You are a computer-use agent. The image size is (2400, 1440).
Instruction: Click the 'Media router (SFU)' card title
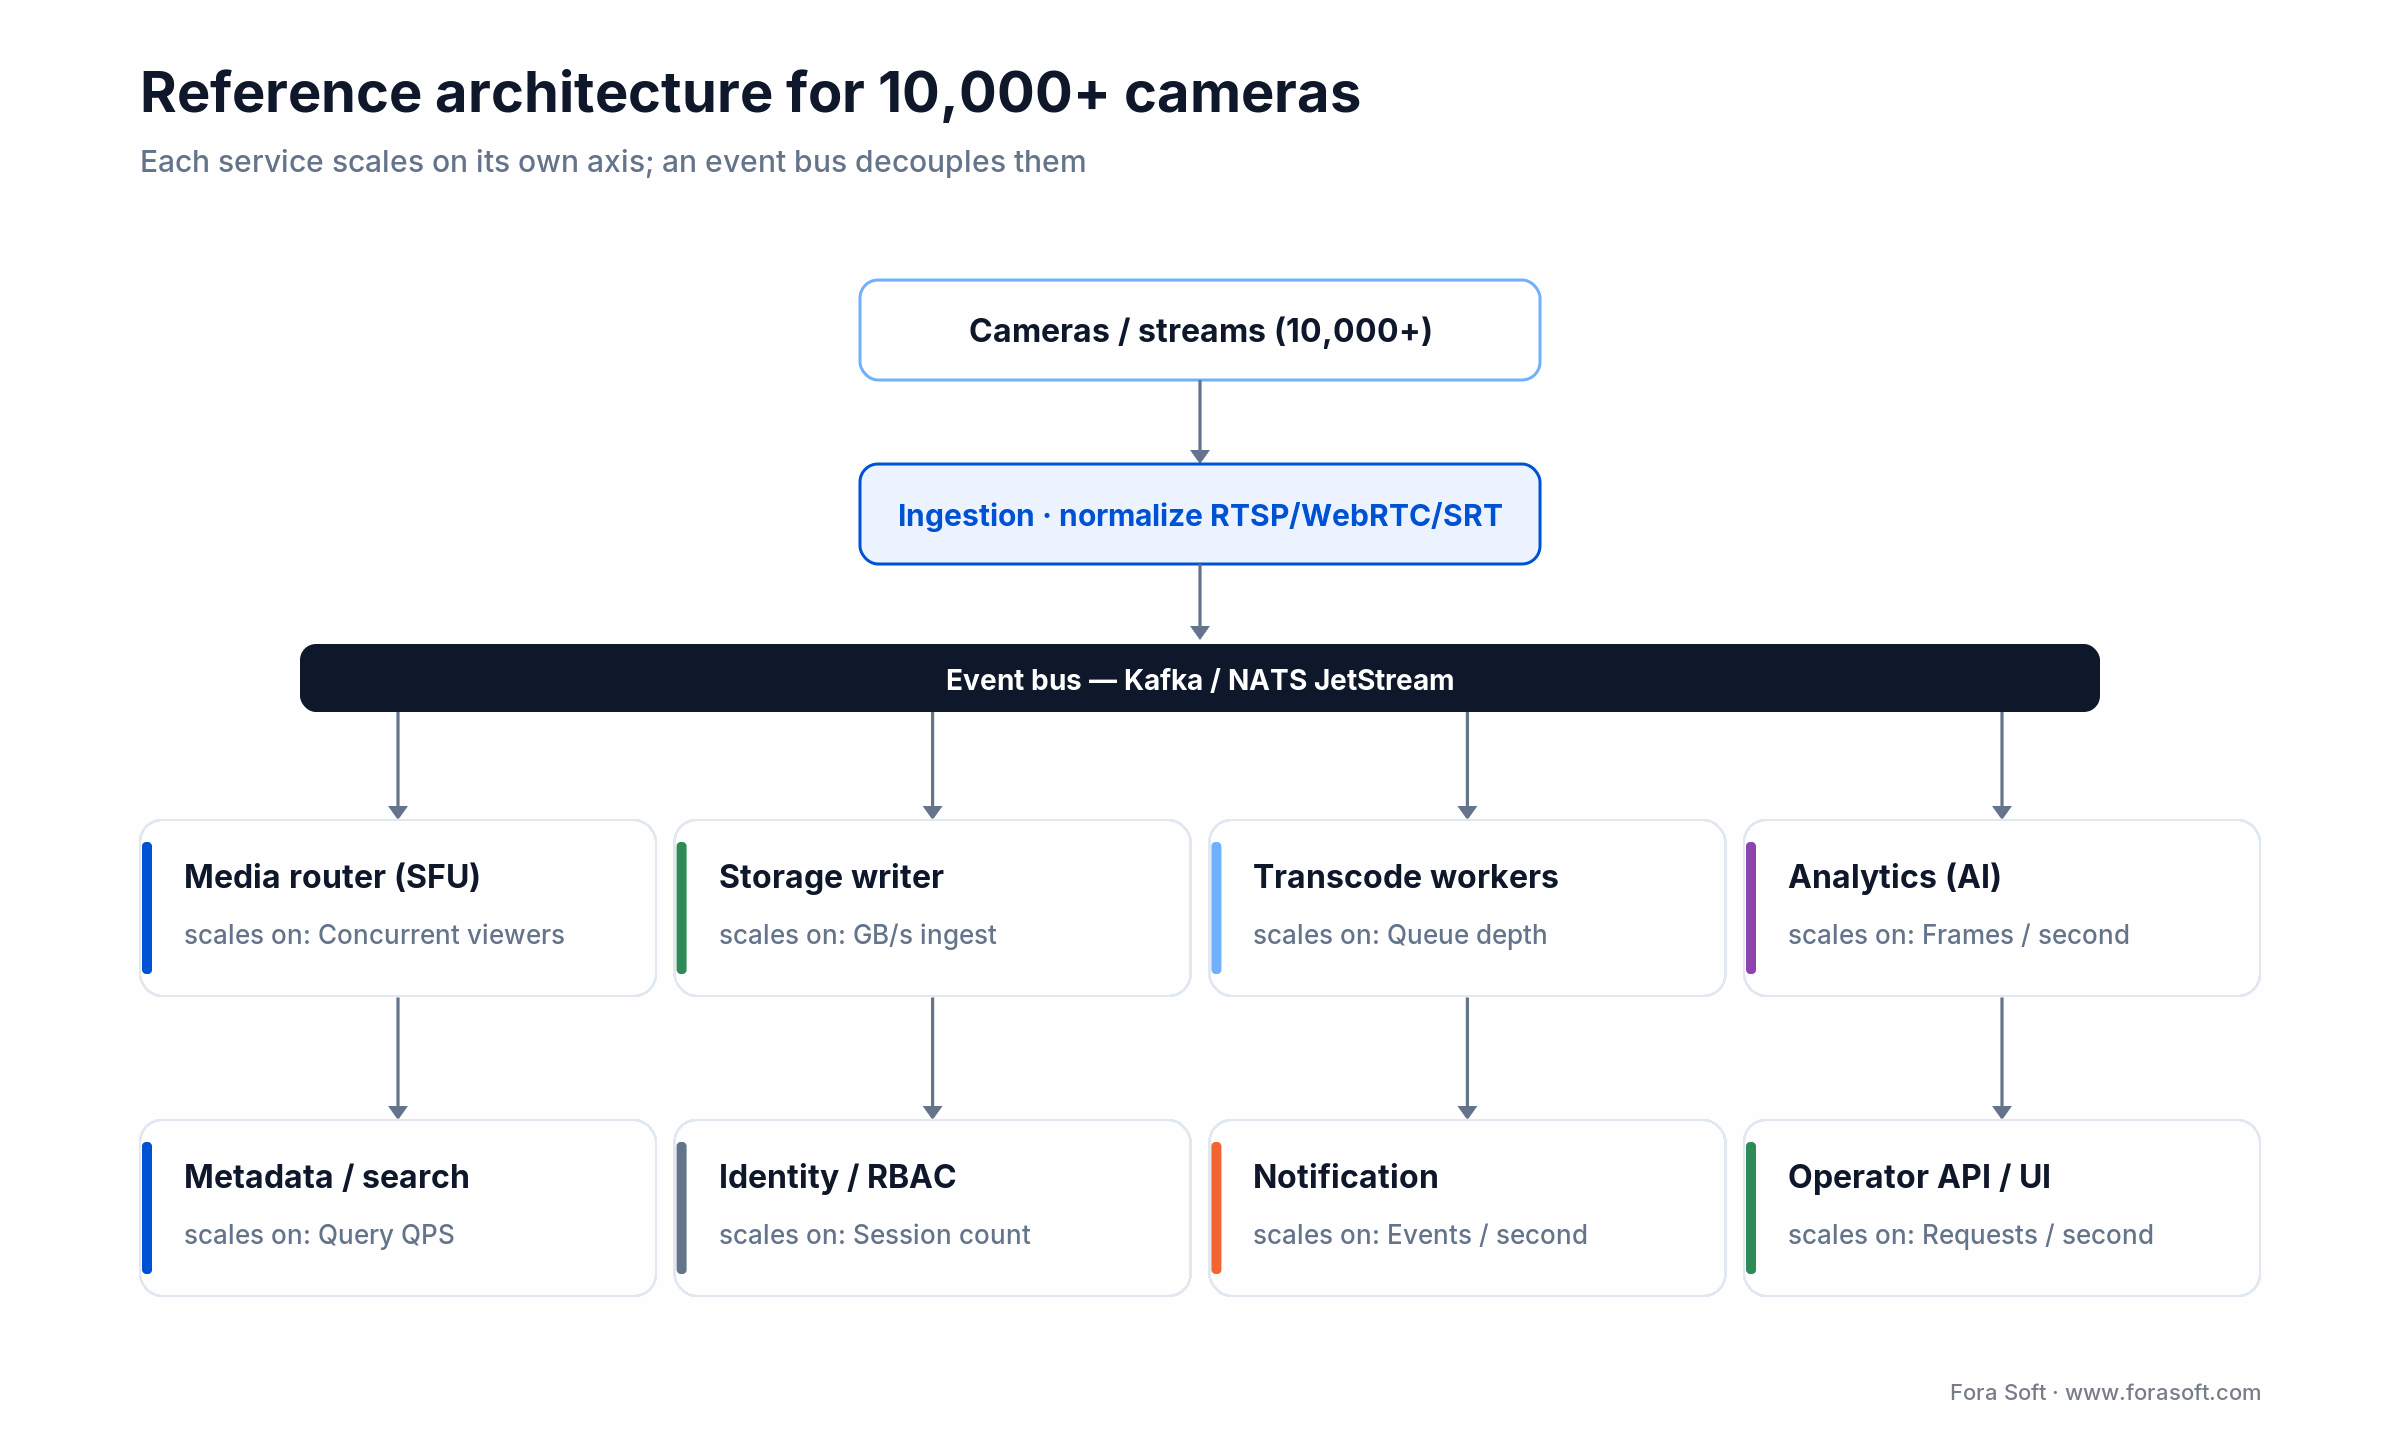click(332, 876)
